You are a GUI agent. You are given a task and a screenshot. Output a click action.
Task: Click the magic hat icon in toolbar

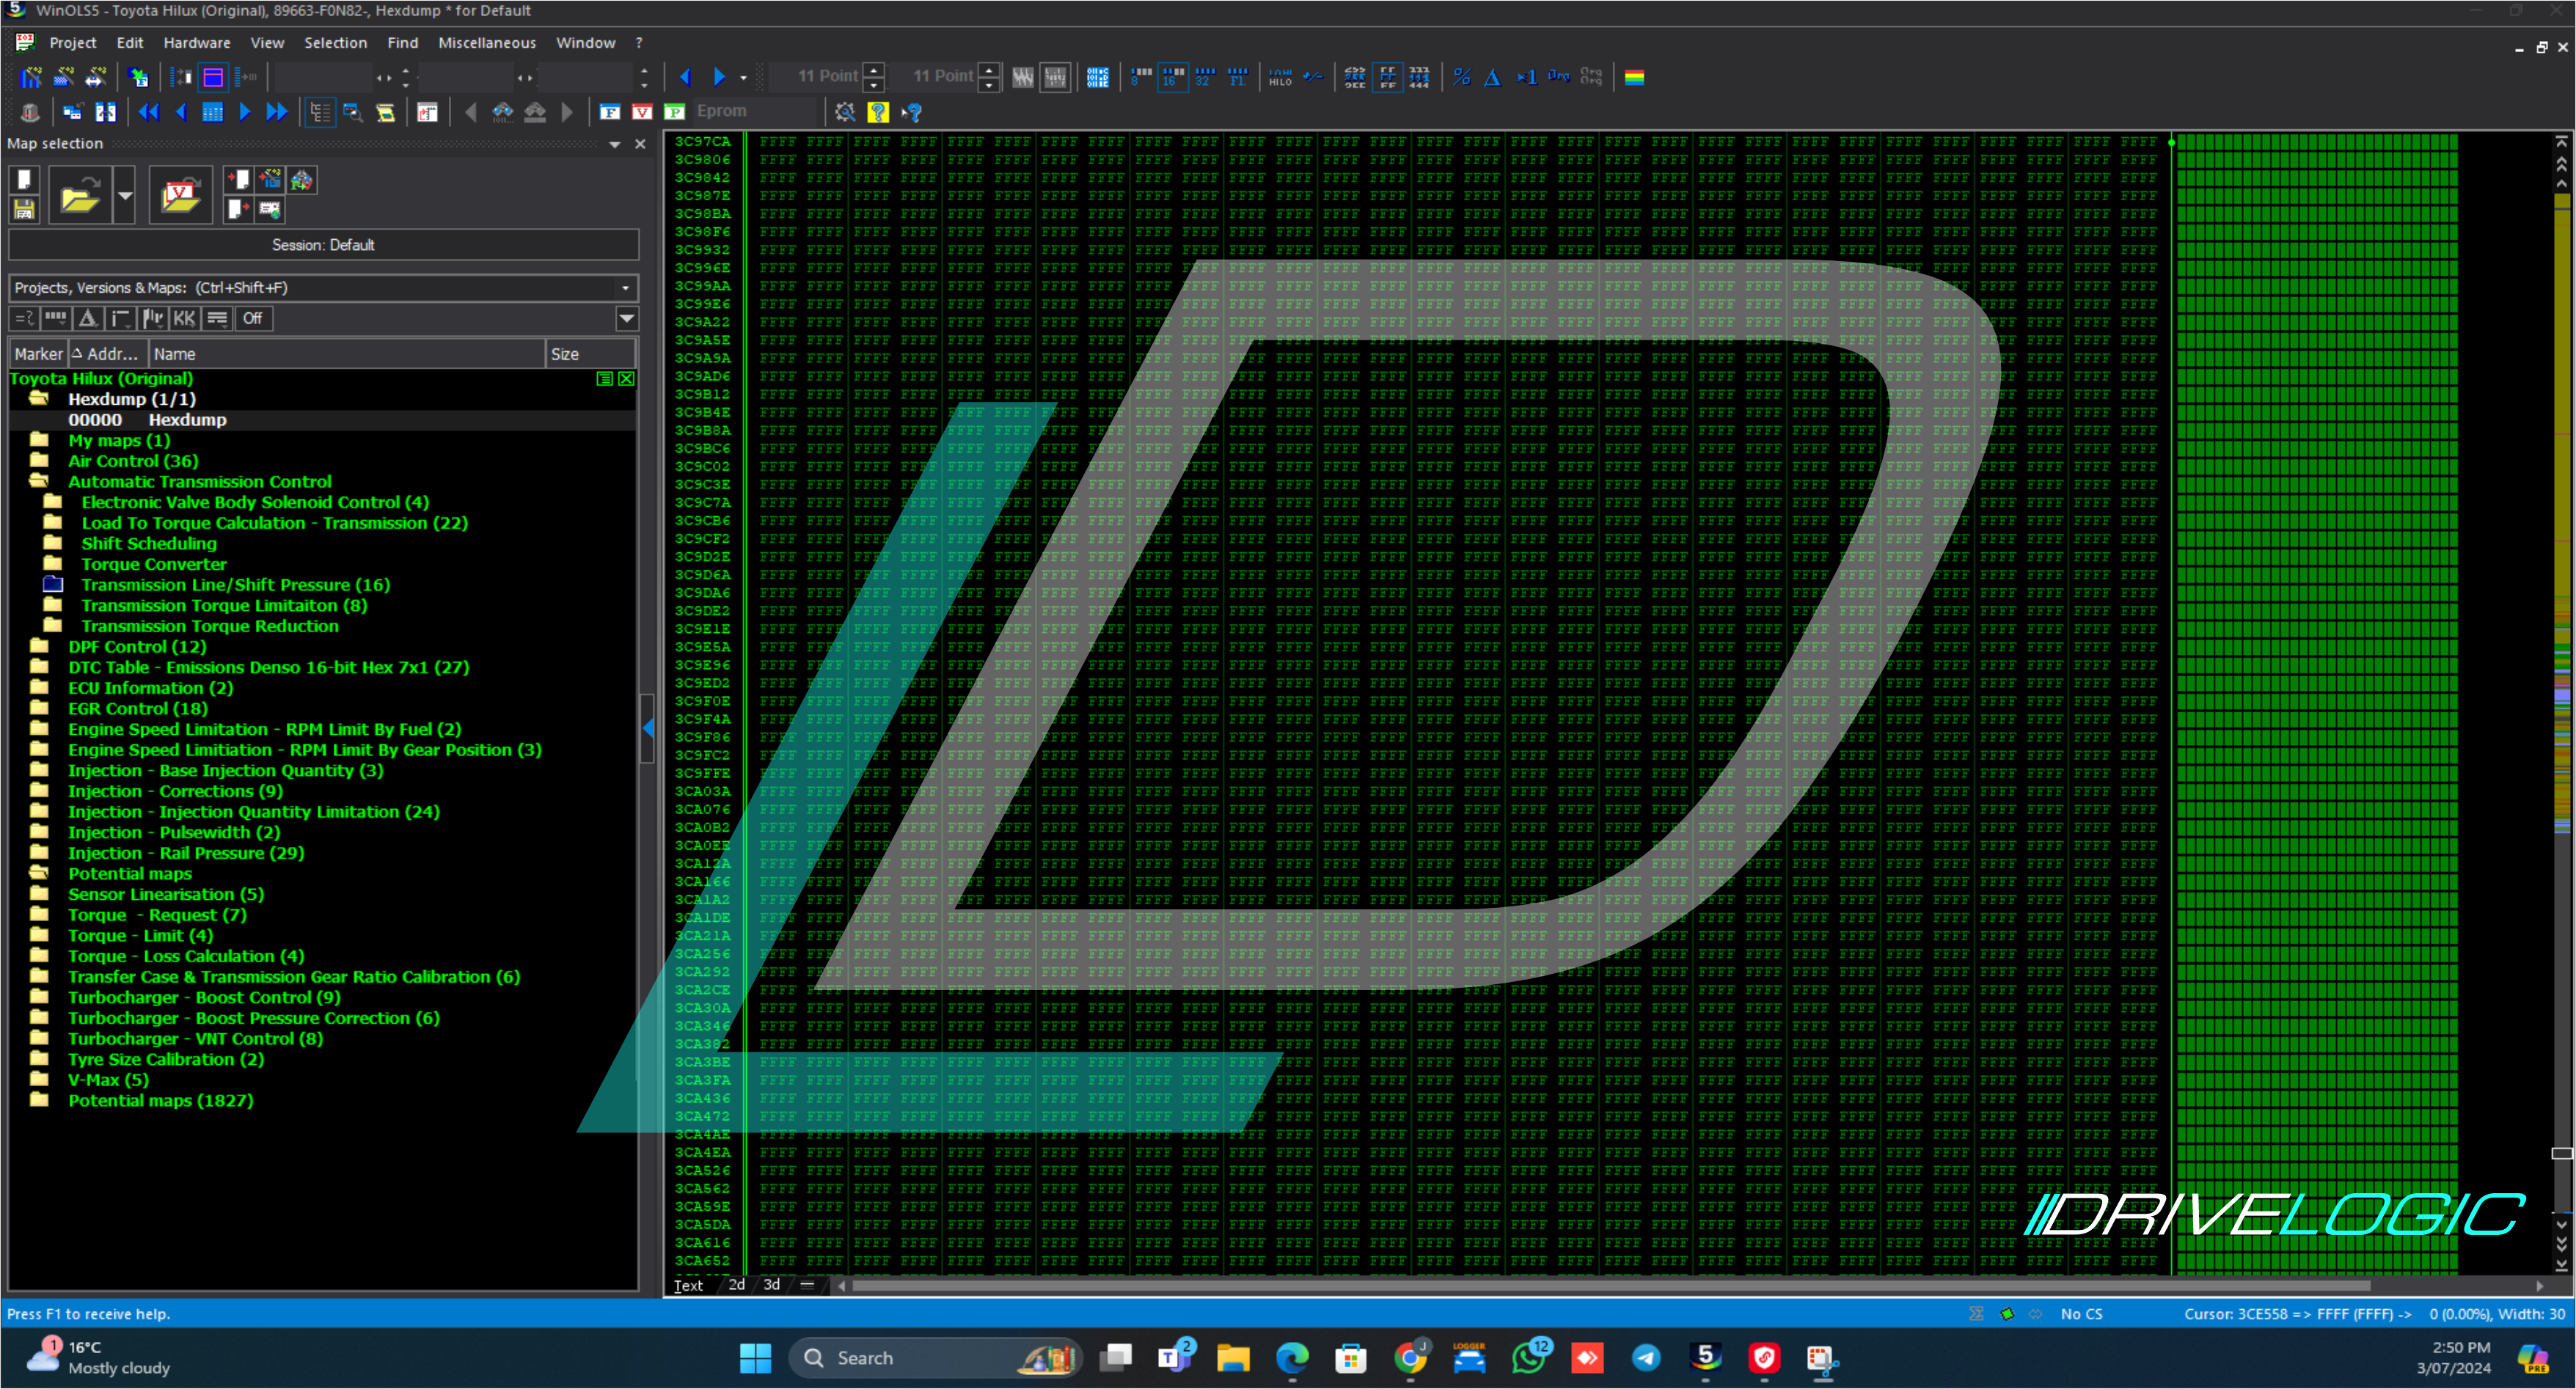tap(29, 112)
